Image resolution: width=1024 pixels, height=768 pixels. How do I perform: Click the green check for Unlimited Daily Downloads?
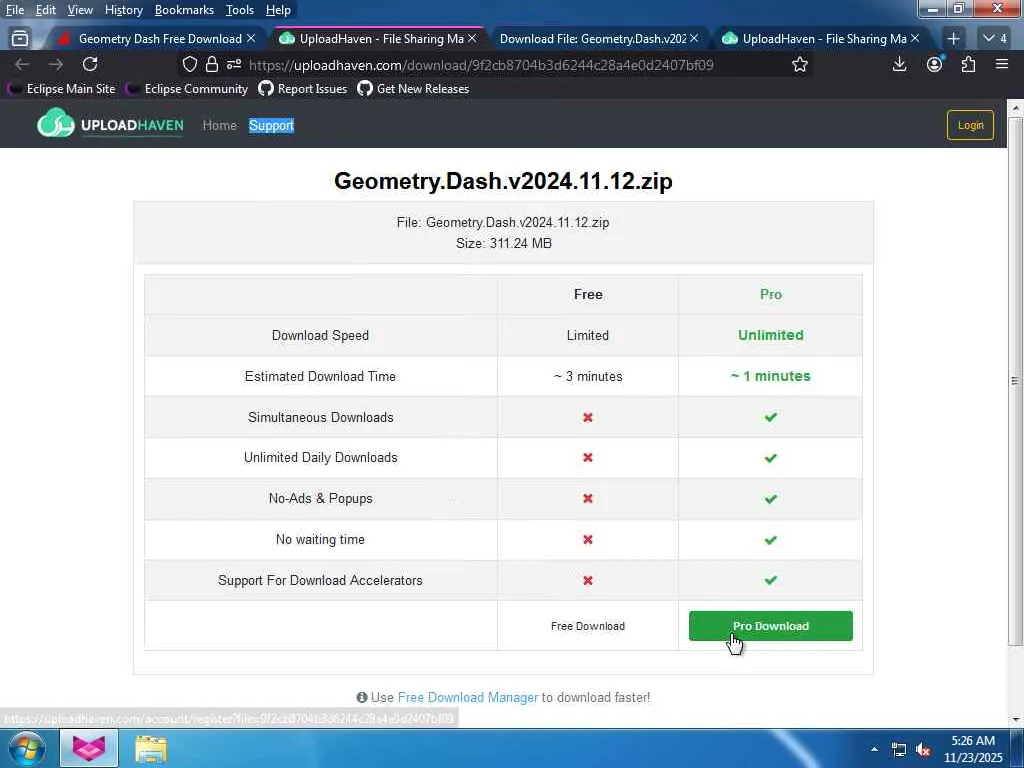(x=771, y=458)
